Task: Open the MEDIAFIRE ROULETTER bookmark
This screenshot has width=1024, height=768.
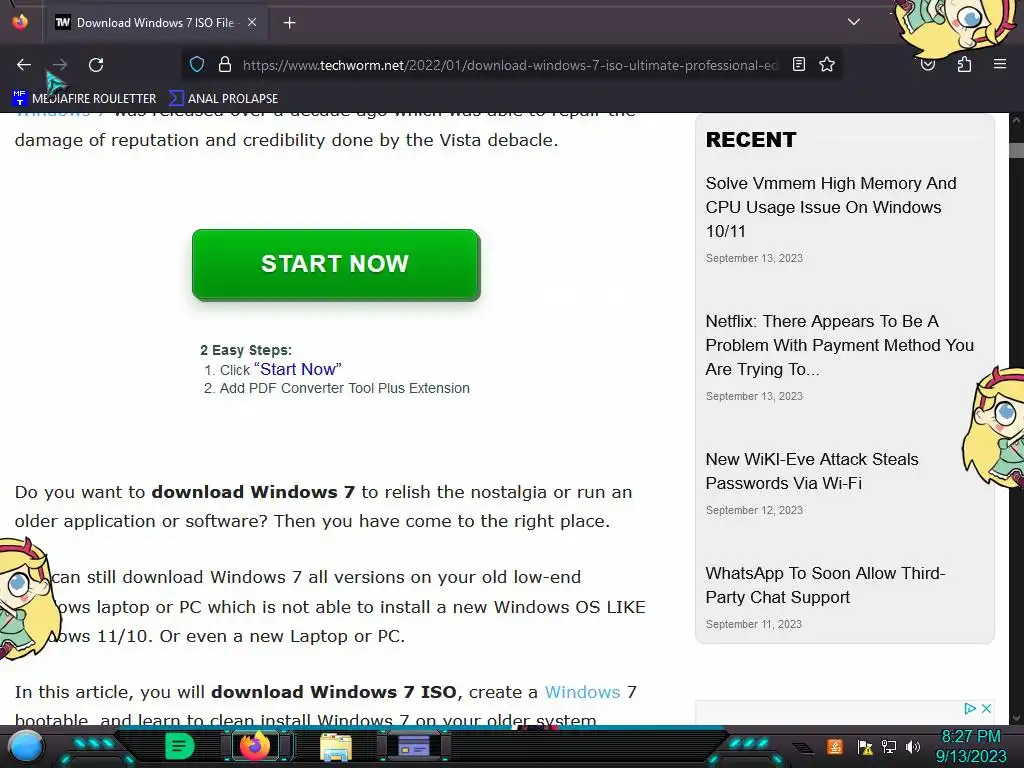Action: click(84, 99)
